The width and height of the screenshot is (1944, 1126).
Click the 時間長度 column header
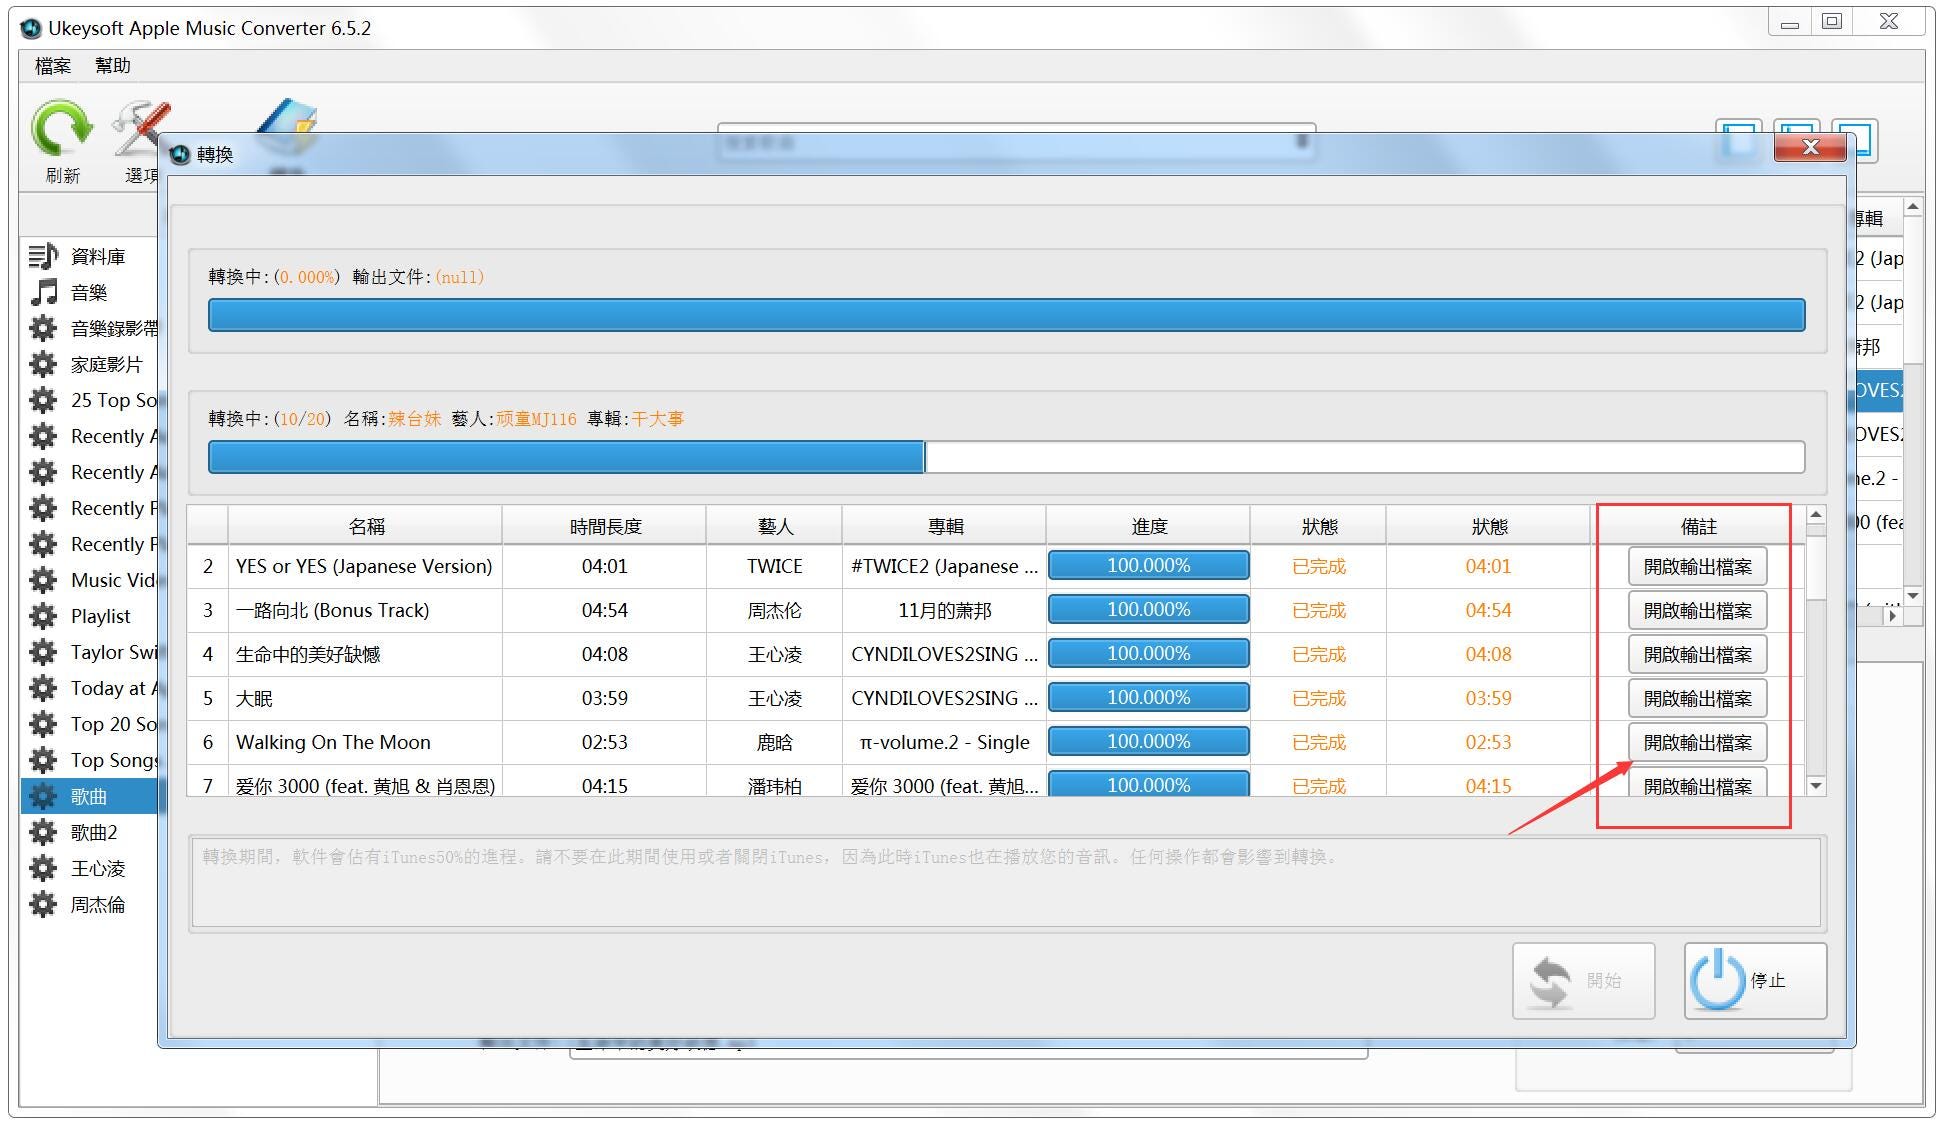[605, 526]
